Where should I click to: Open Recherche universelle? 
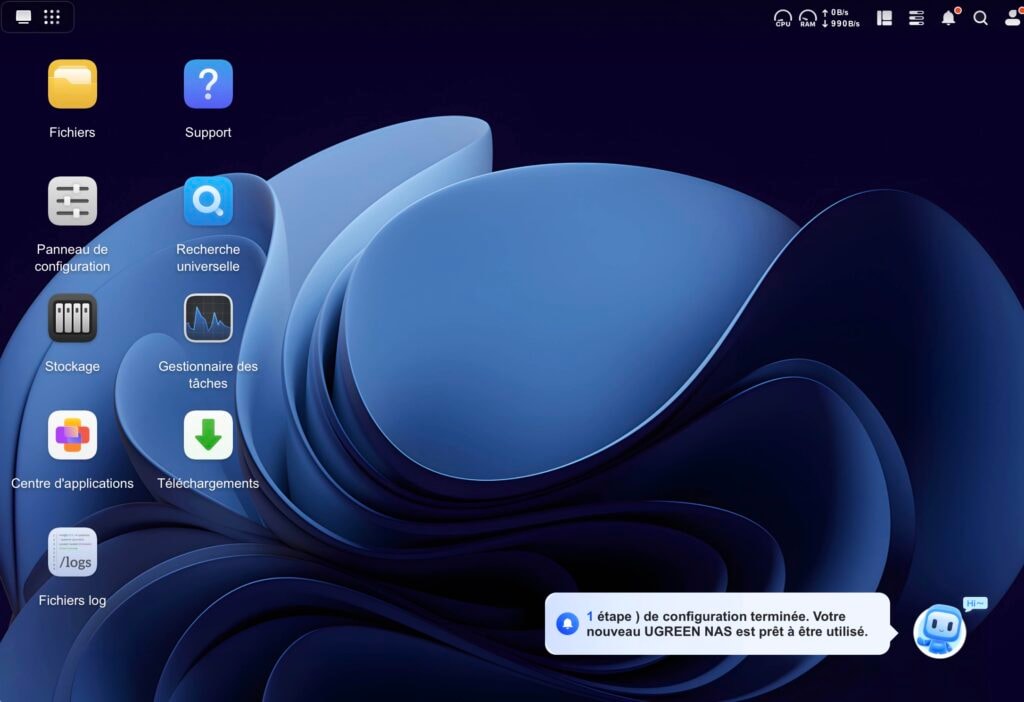coord(208,201)
